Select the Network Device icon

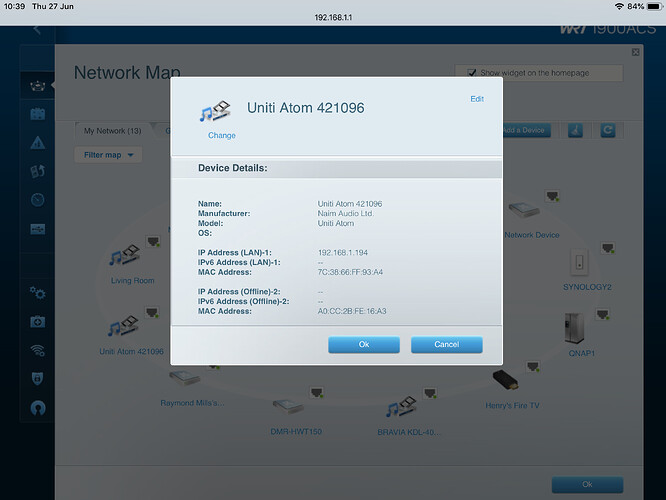tap(524, 210)
